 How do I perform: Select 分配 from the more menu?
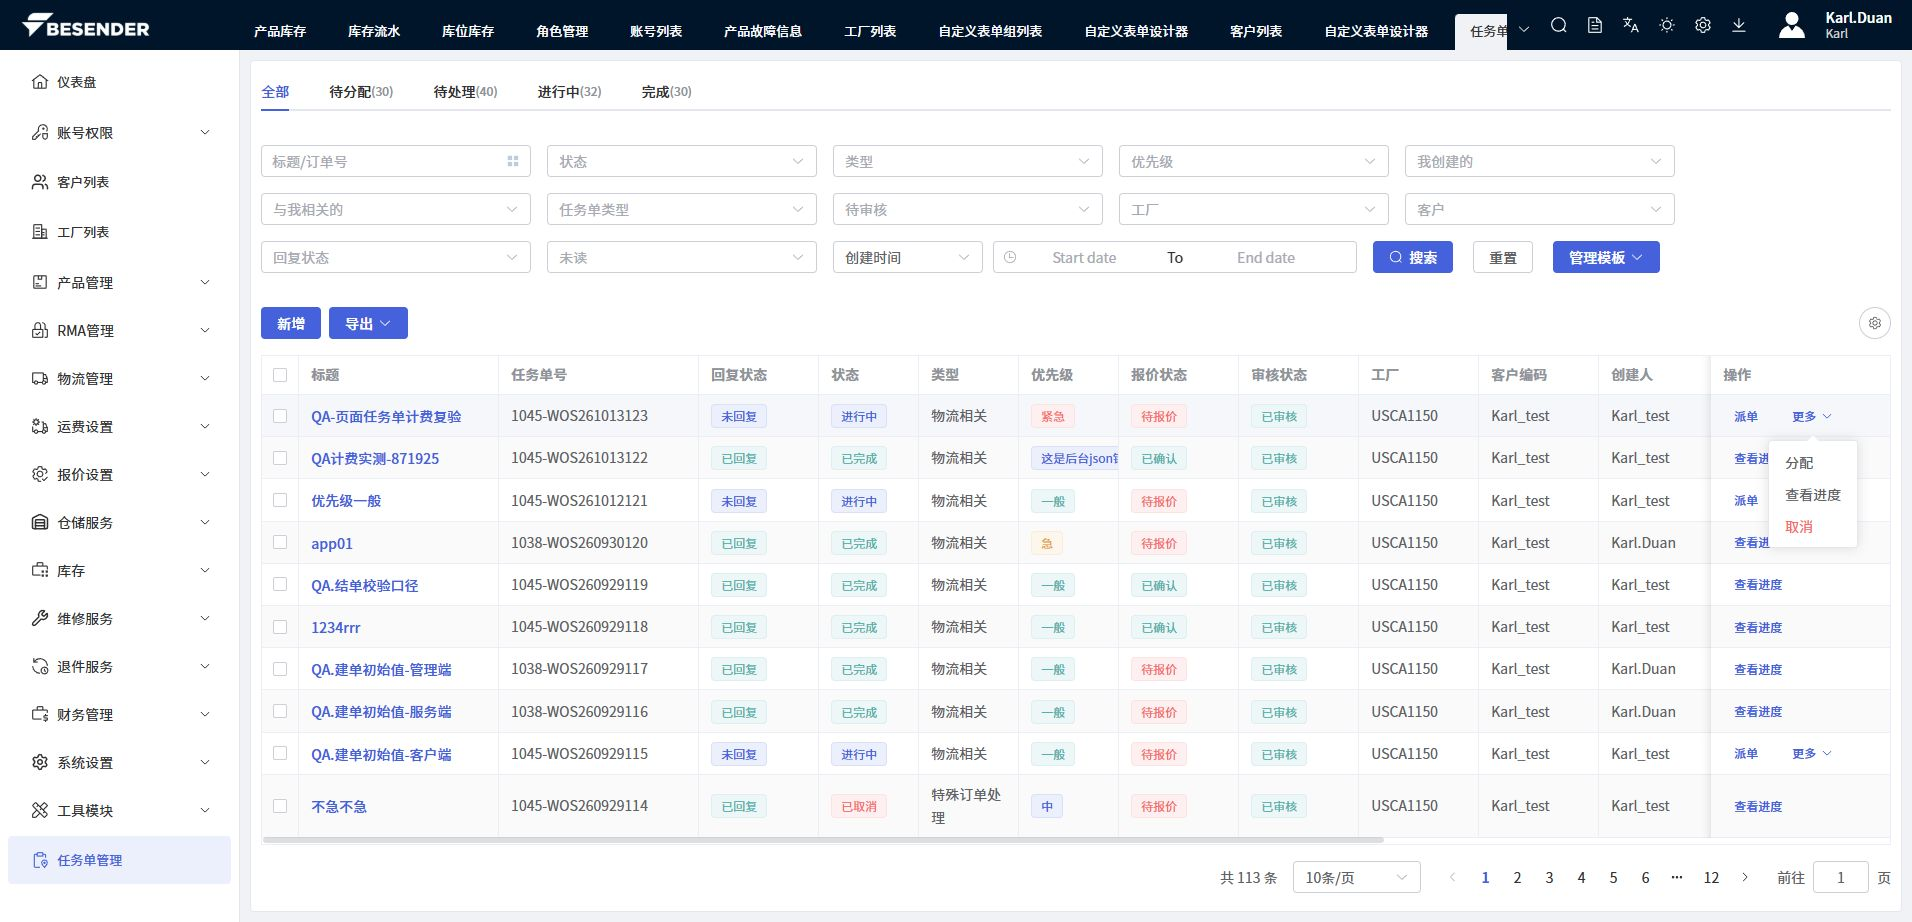point(1812,463)
